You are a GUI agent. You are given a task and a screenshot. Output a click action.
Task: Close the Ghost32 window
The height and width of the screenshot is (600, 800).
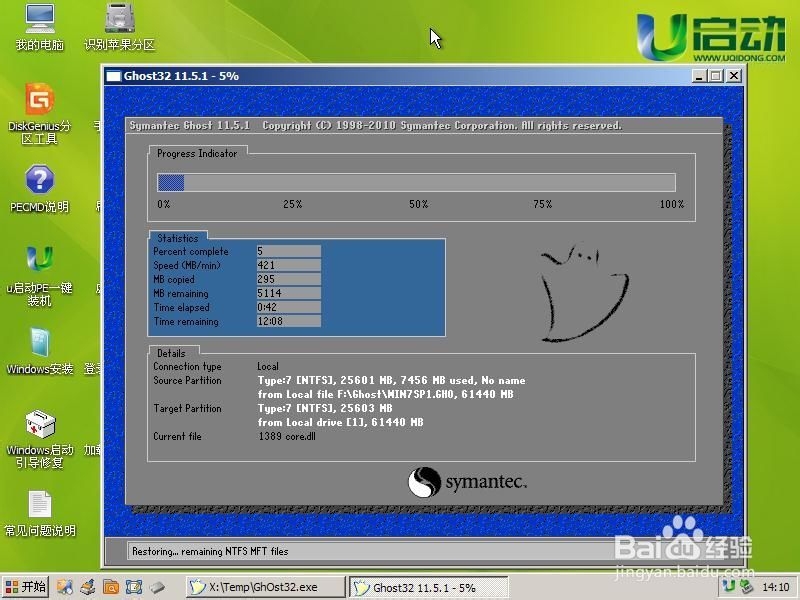click(x=734, y=76)
